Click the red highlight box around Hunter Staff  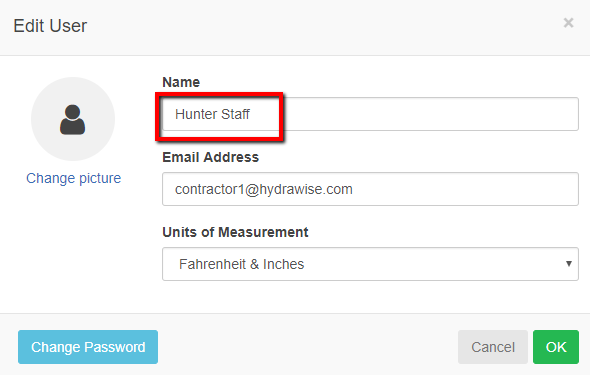(219, 117)
